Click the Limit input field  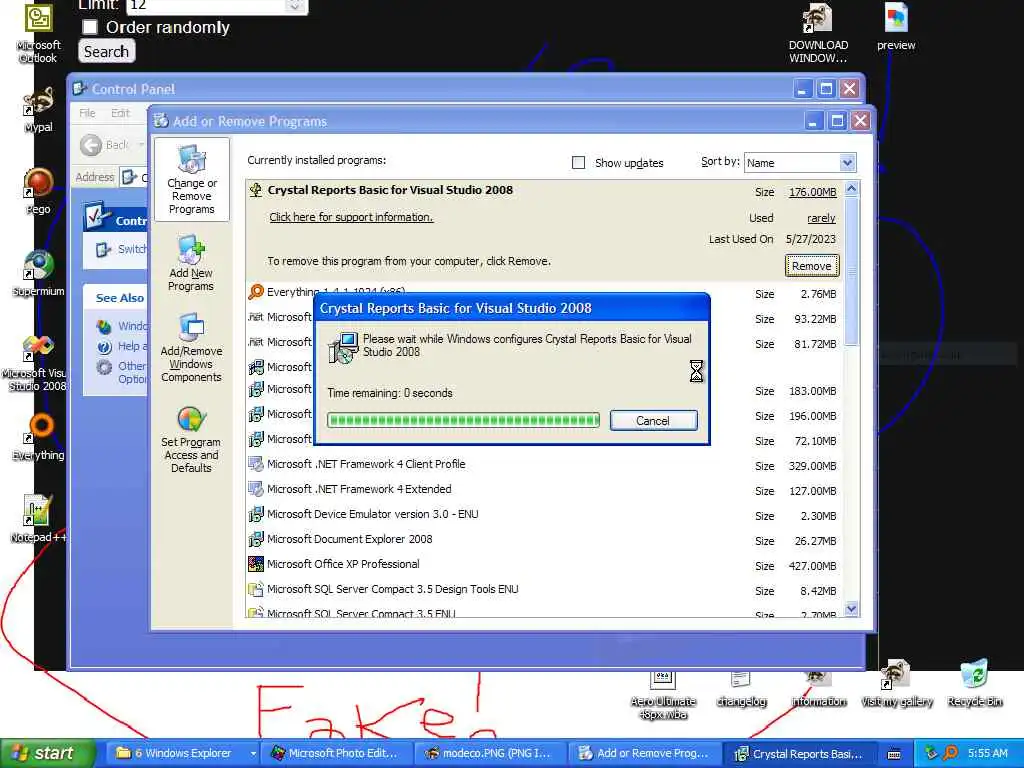click(x=206, y=7)
